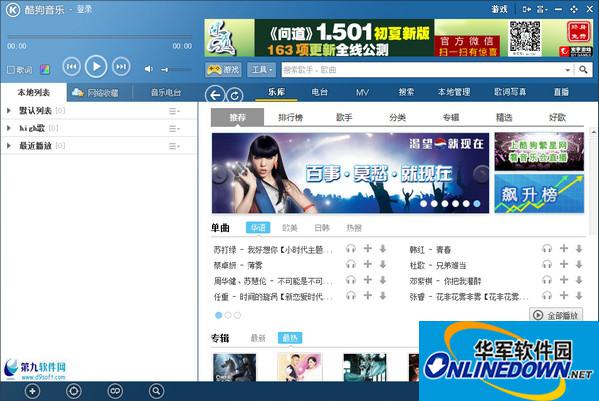
Task: Adjust the volume slider
Action: pos(176,70)
